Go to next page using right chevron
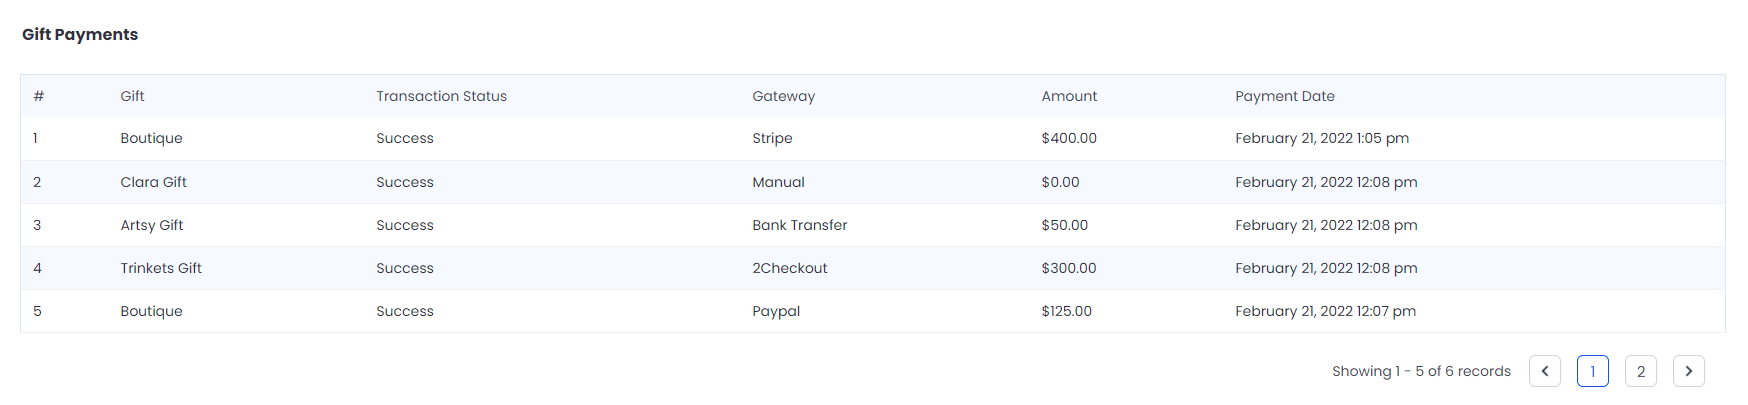Screen dimensions: 1748x405 pyautogui.click(x=1688, y=371)
